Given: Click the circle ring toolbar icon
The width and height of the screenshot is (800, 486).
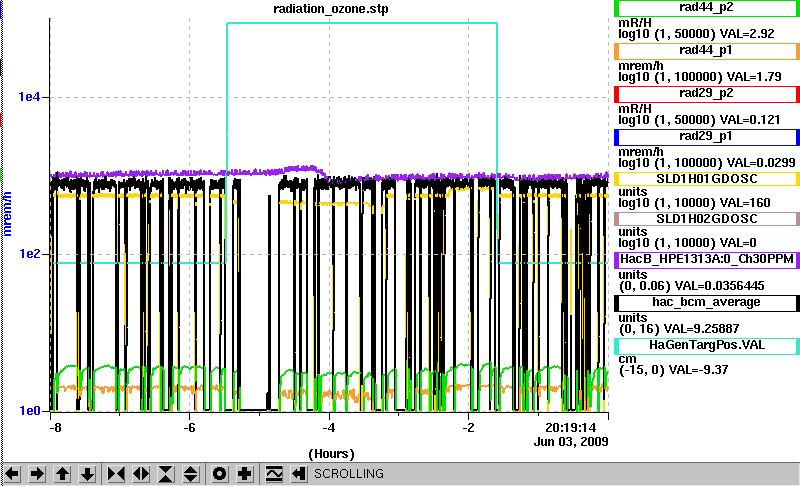Looking at the screenshot, I should (x=220, y=474).
